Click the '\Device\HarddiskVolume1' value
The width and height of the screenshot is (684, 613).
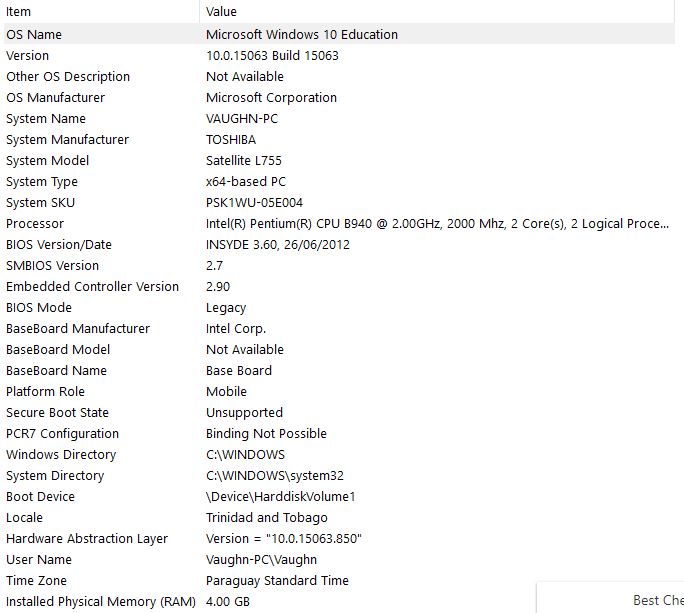[280, 497]
